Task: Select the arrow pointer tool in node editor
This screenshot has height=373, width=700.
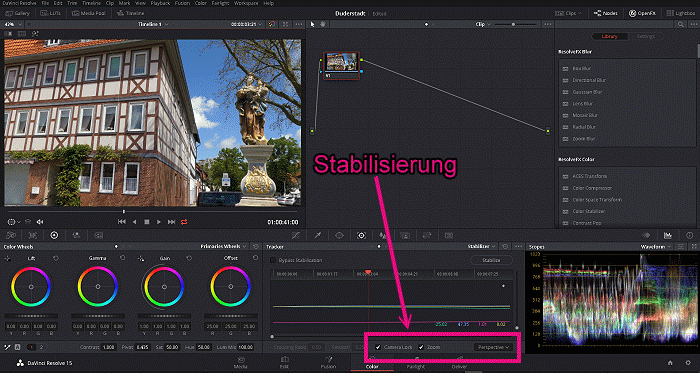Action: [312, 24]
